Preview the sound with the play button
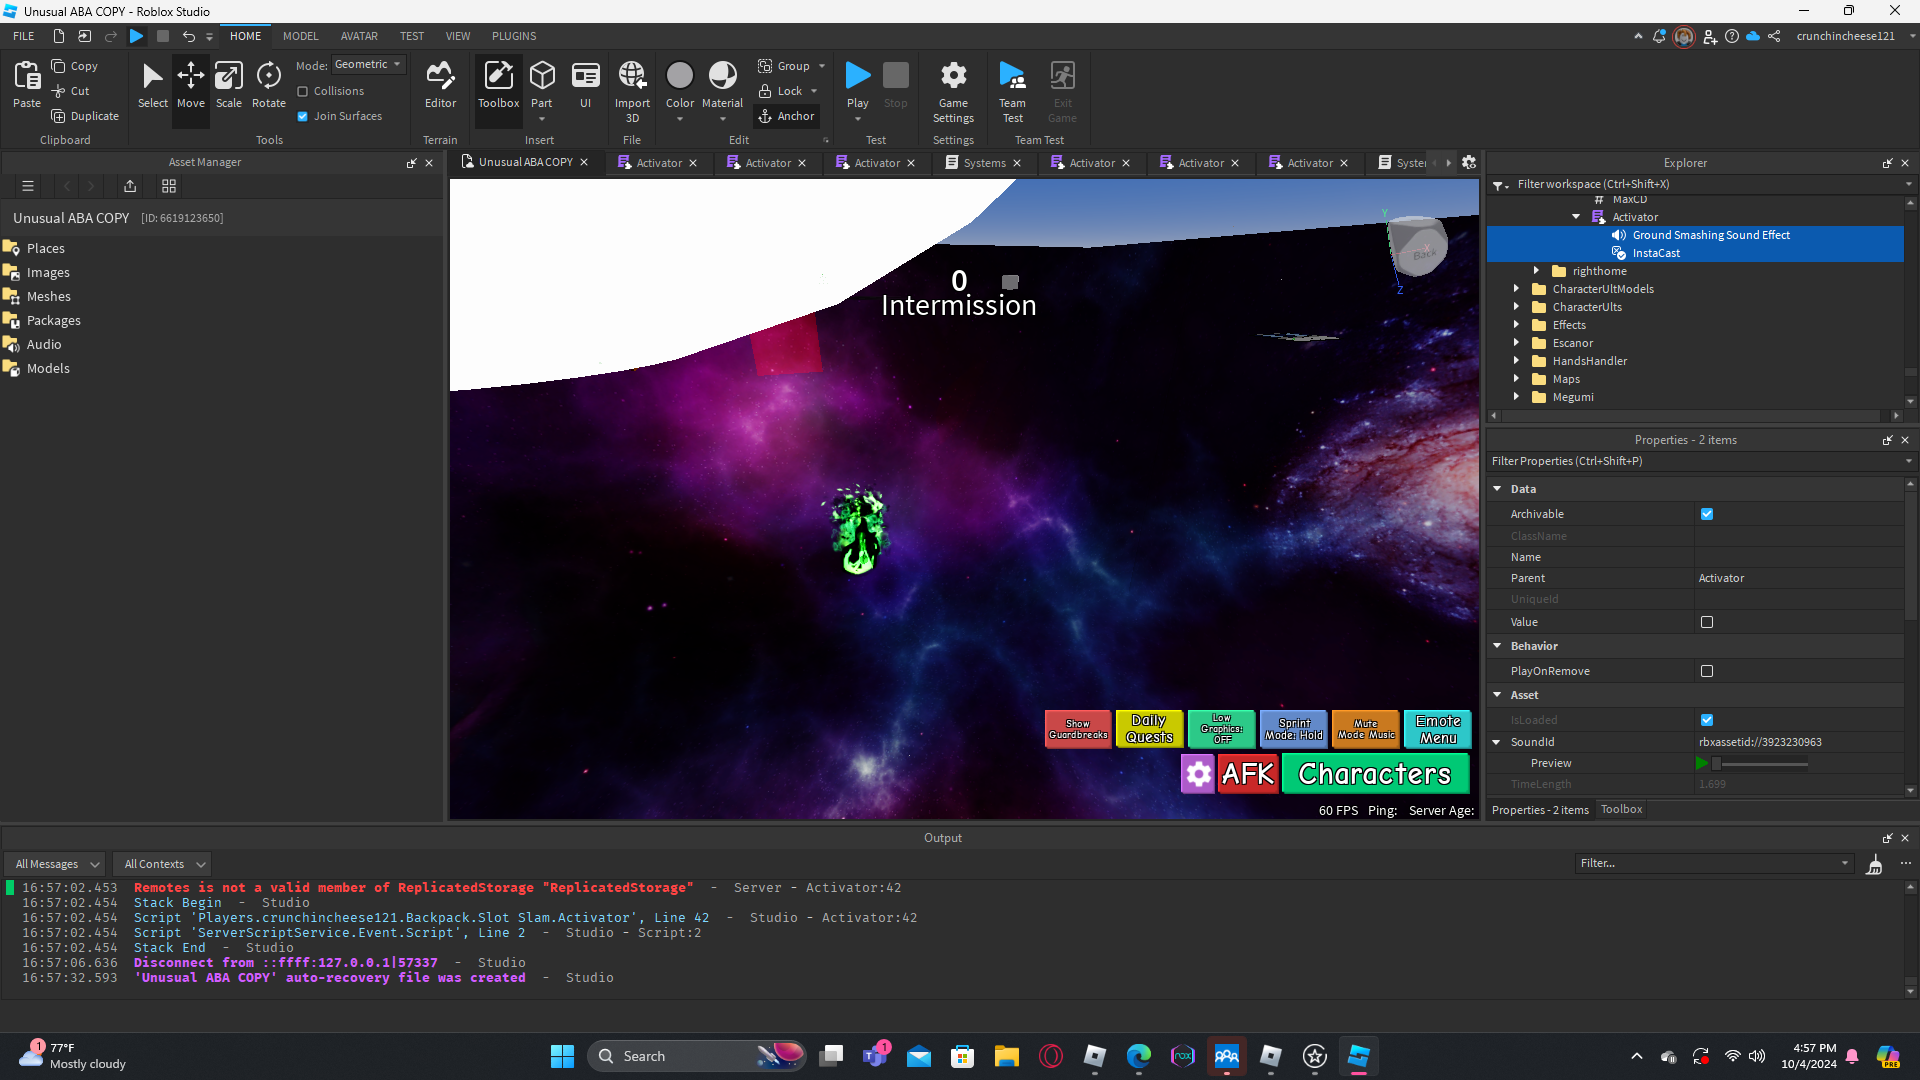1920x1080 pixels. [x=1702, y=764]
